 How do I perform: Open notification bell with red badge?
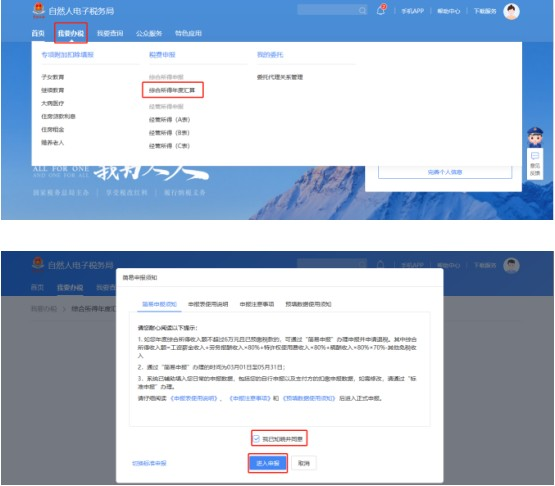click(x=381, y=10)
